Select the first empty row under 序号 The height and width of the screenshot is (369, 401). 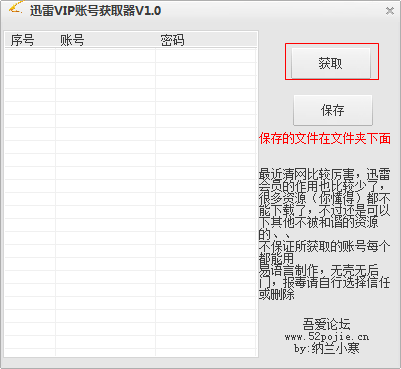point(30,56)
